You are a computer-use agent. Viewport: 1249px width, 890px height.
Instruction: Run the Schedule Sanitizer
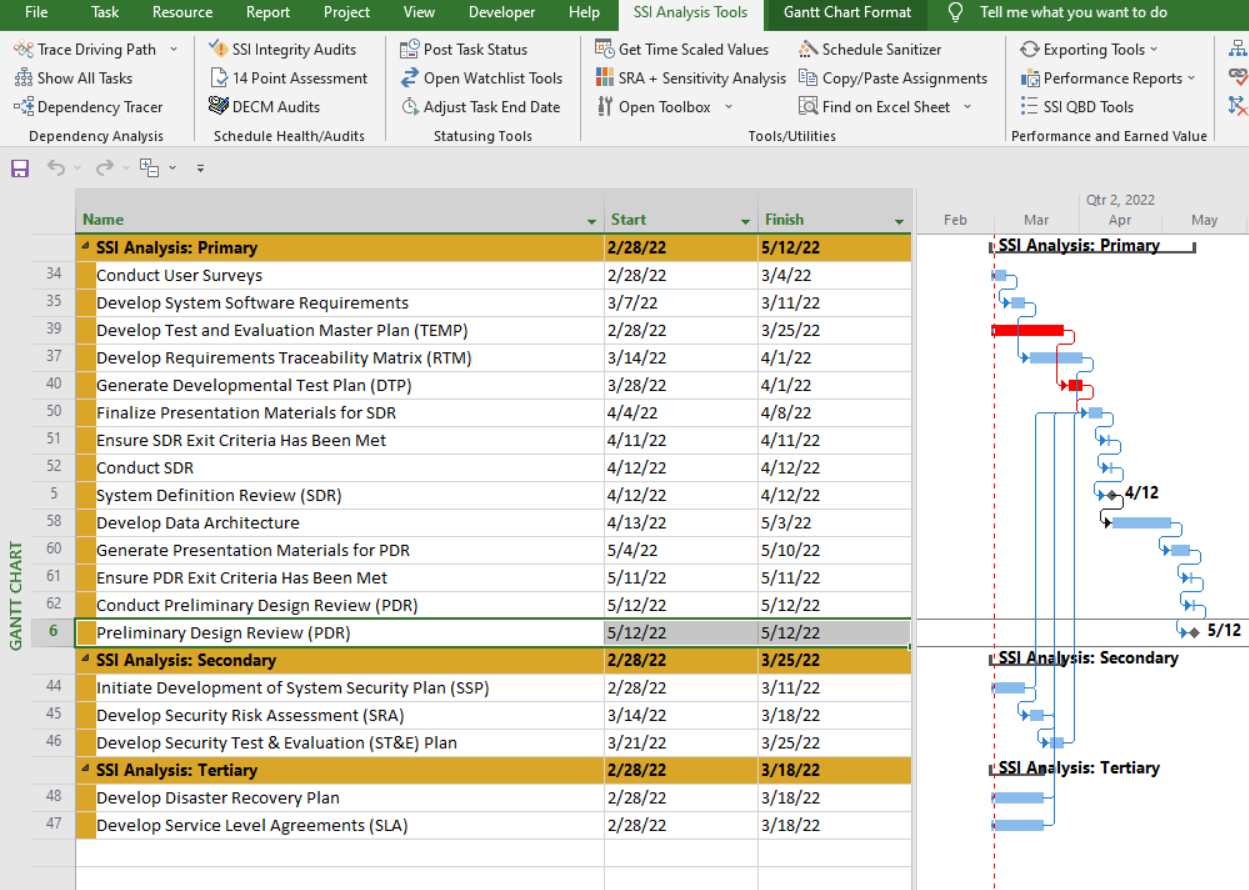click(x=870, y=49)
